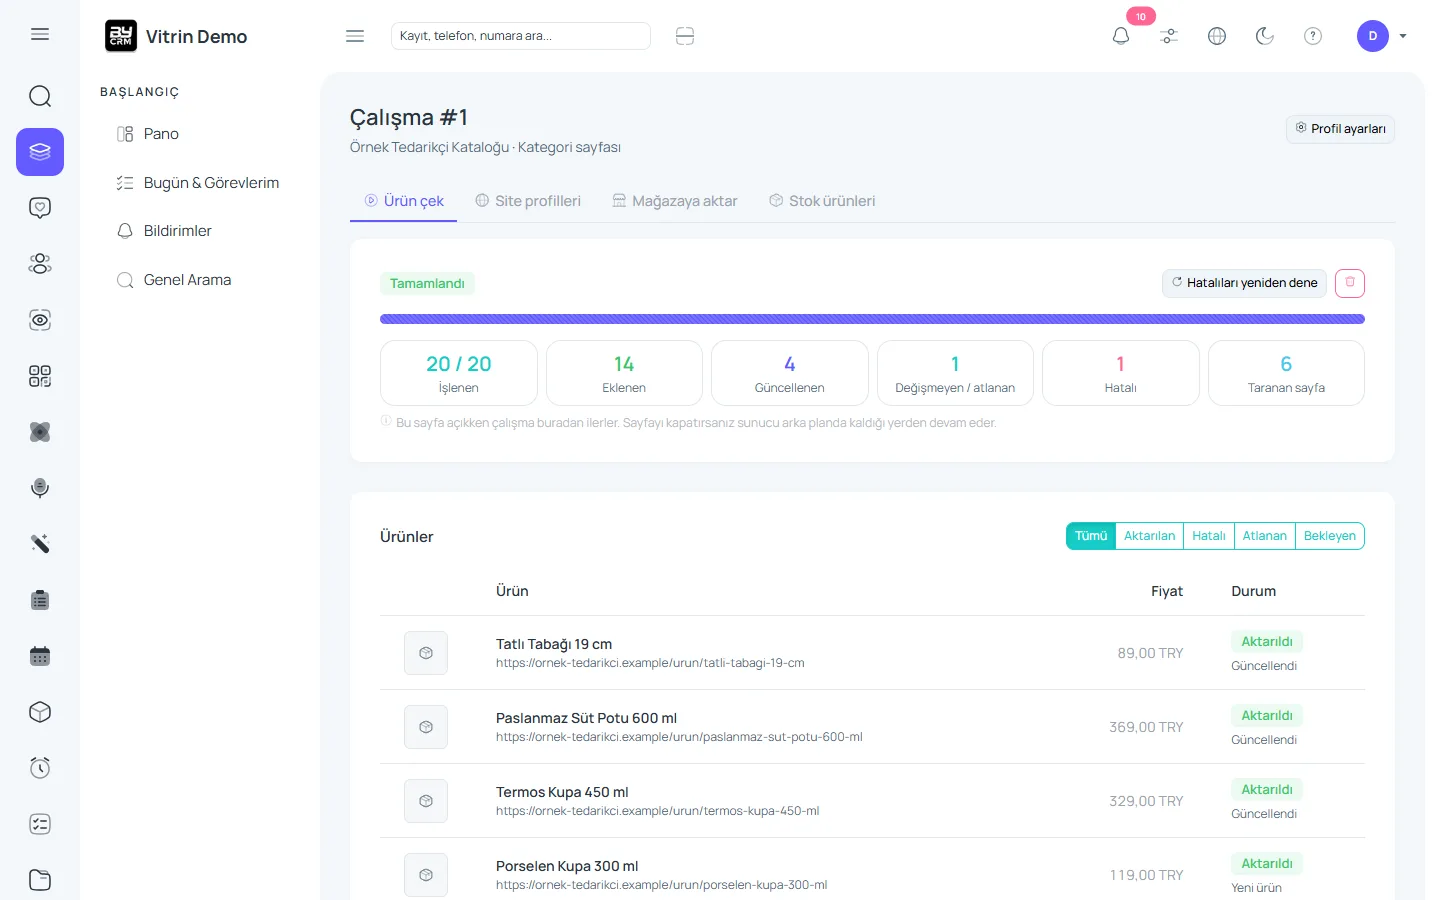Switch to the Stok ürünleri tab
Screen dimensions: 1440x900
click(822, 201)
